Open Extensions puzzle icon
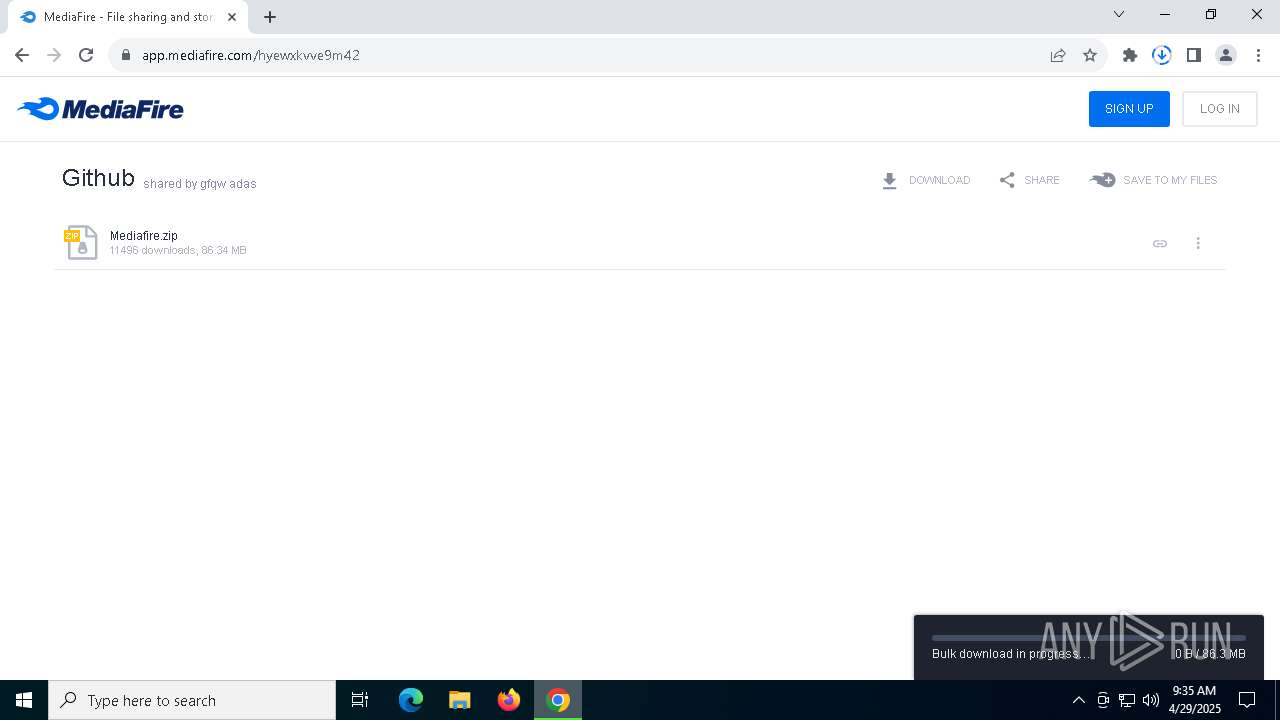This screenshot has height=720, width=1280. [x=1130, y=55]
